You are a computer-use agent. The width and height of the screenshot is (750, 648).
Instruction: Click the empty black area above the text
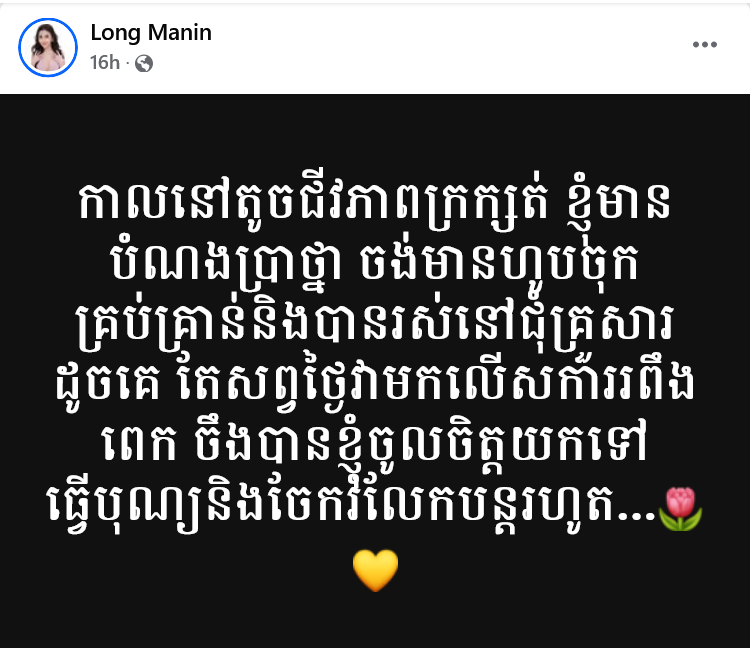[375, 136]
